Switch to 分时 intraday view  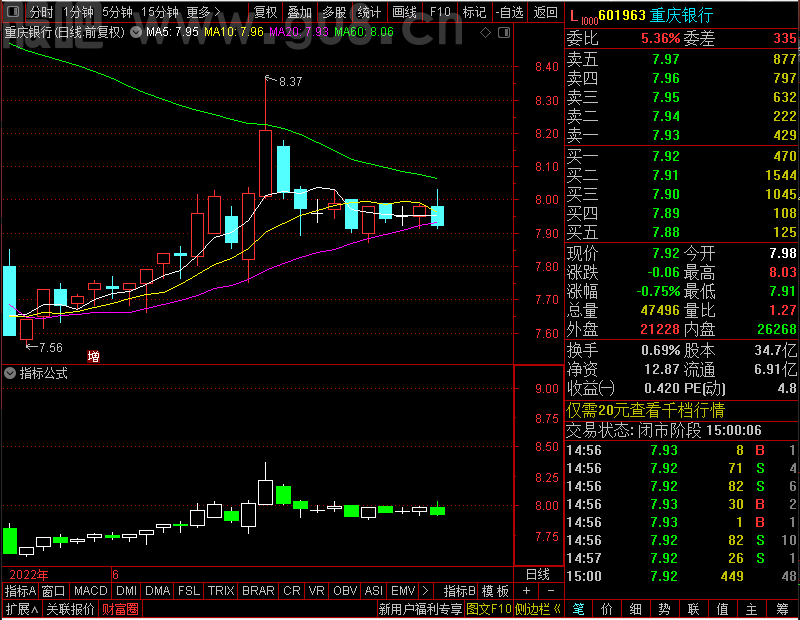(x=41, y=12)
